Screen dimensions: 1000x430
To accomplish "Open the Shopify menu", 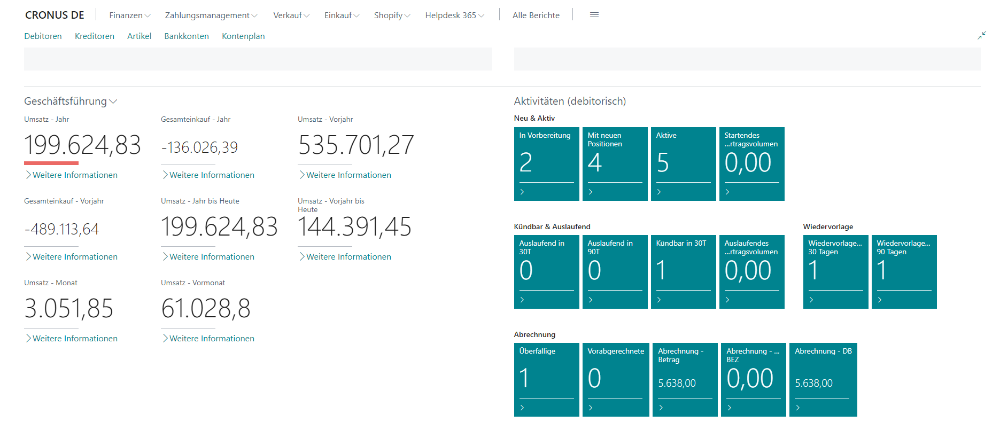I will pos(391,16).
